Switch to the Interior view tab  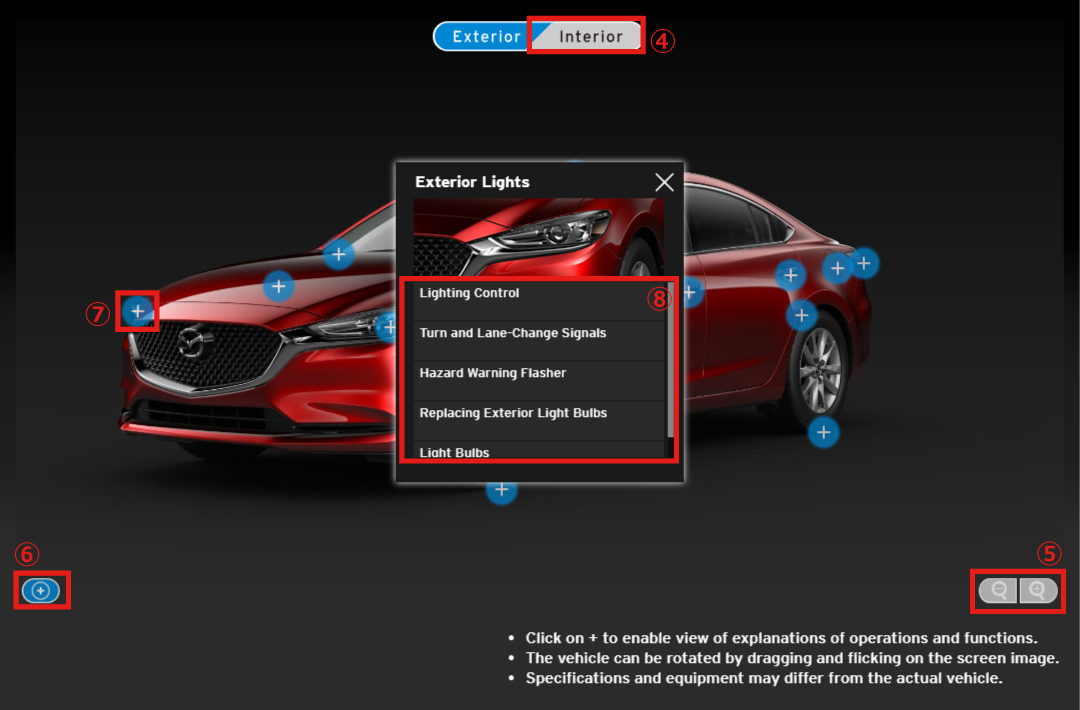(x=590, y=37)
